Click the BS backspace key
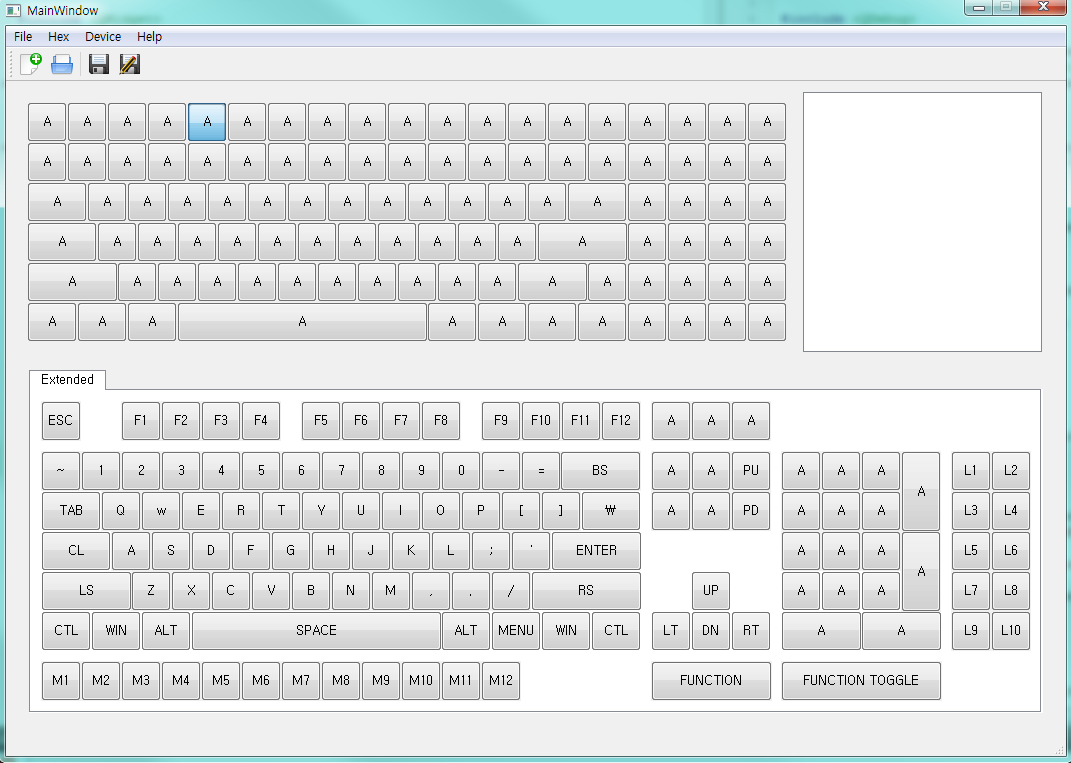Viewport: 1071px width, 763px height. (x=600, y=471)
